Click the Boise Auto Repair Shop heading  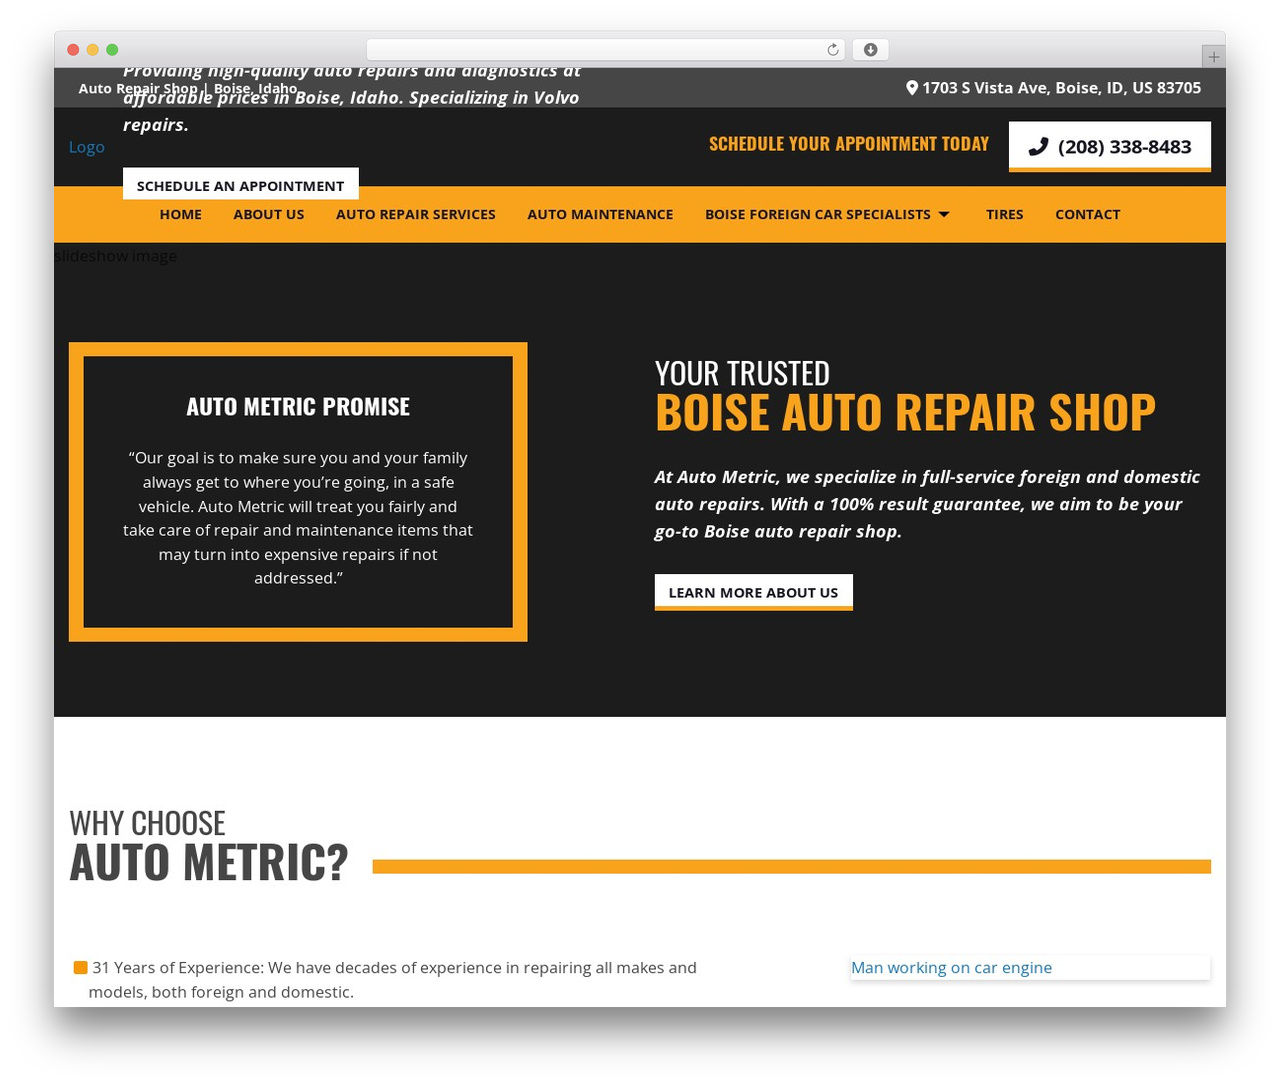(x=905, y=412)
